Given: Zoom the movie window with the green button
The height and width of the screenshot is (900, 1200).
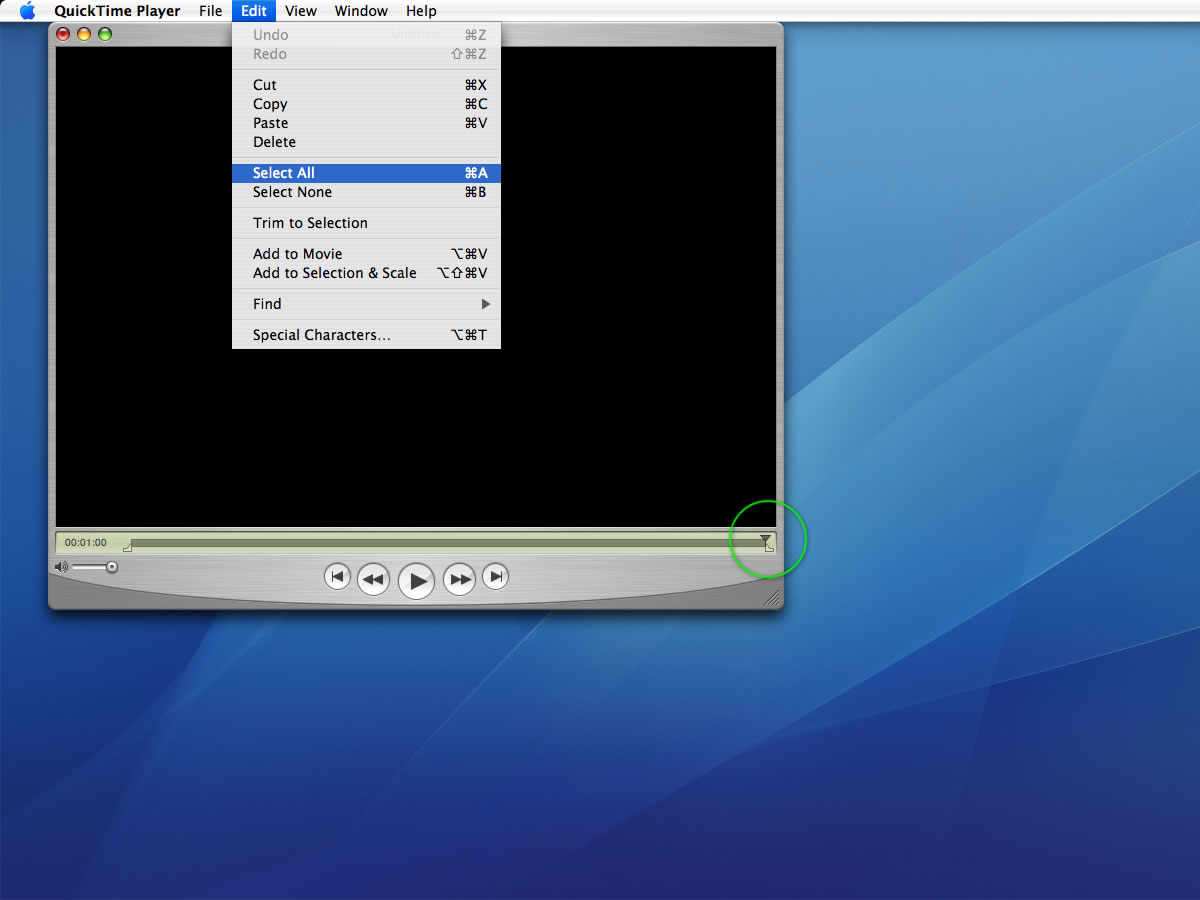Looking at the screenshot, I should [105, 34].
